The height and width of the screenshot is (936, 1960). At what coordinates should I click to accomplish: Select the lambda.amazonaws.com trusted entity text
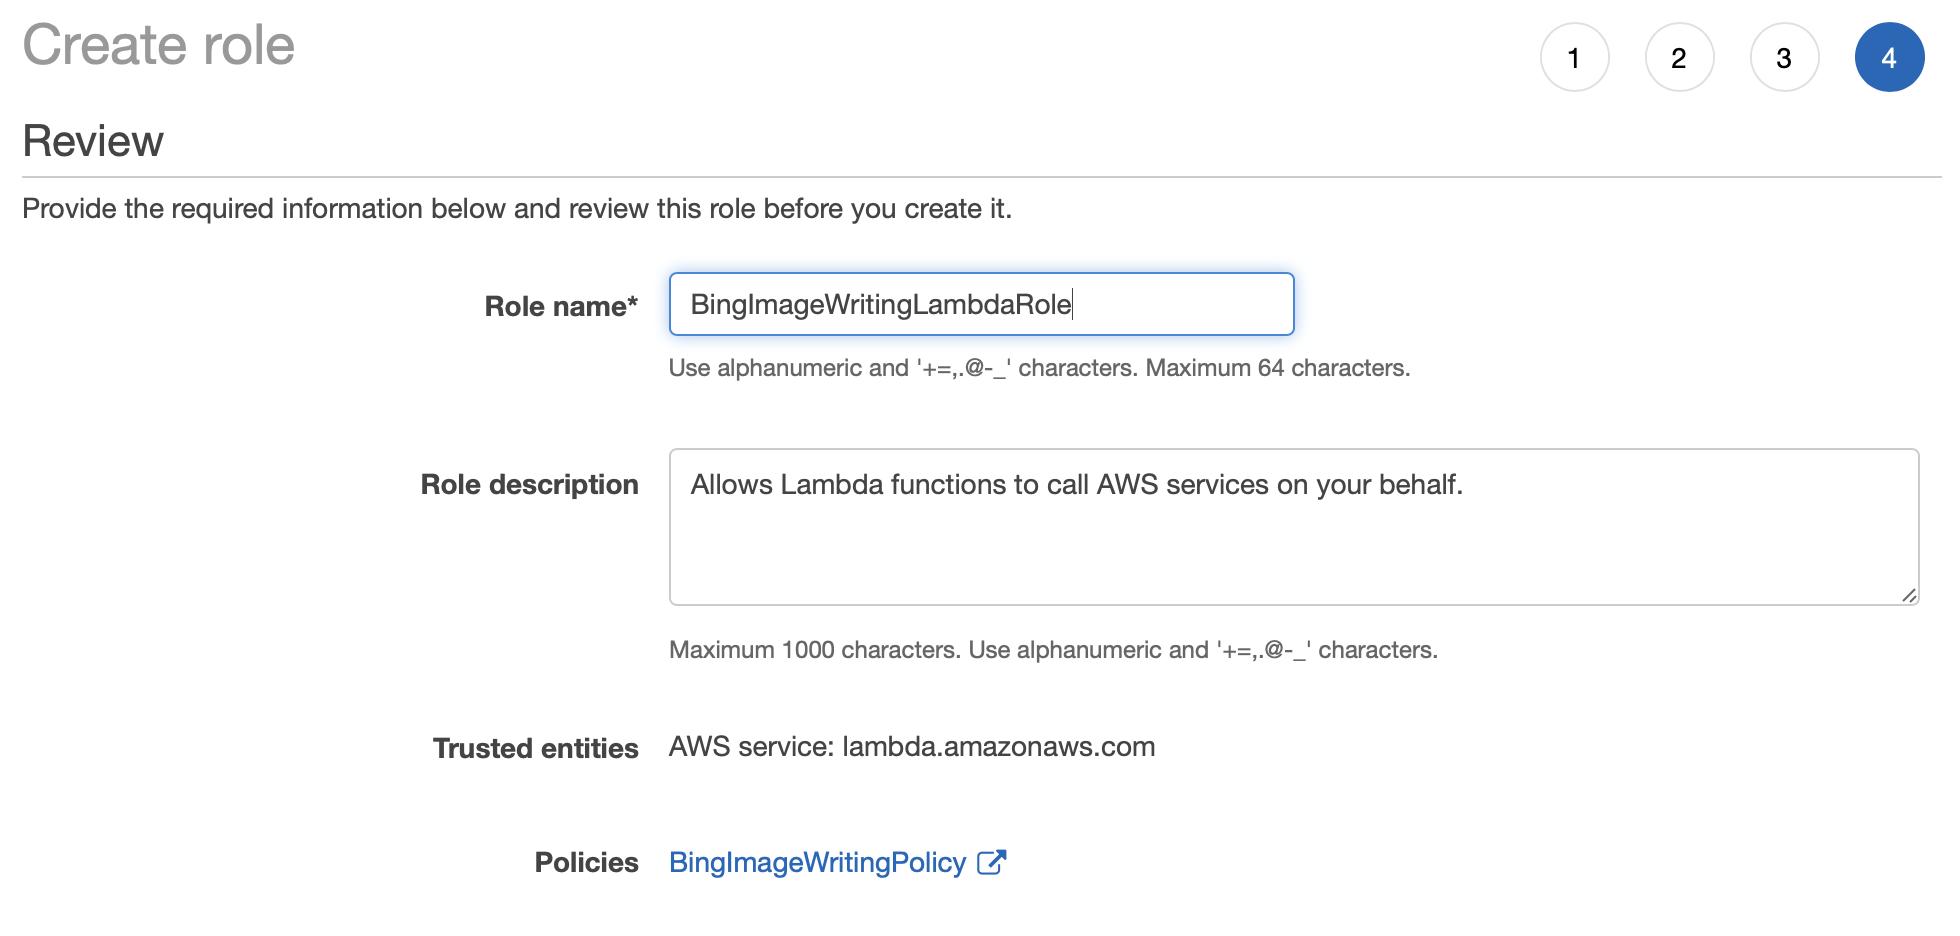(998, 747)
